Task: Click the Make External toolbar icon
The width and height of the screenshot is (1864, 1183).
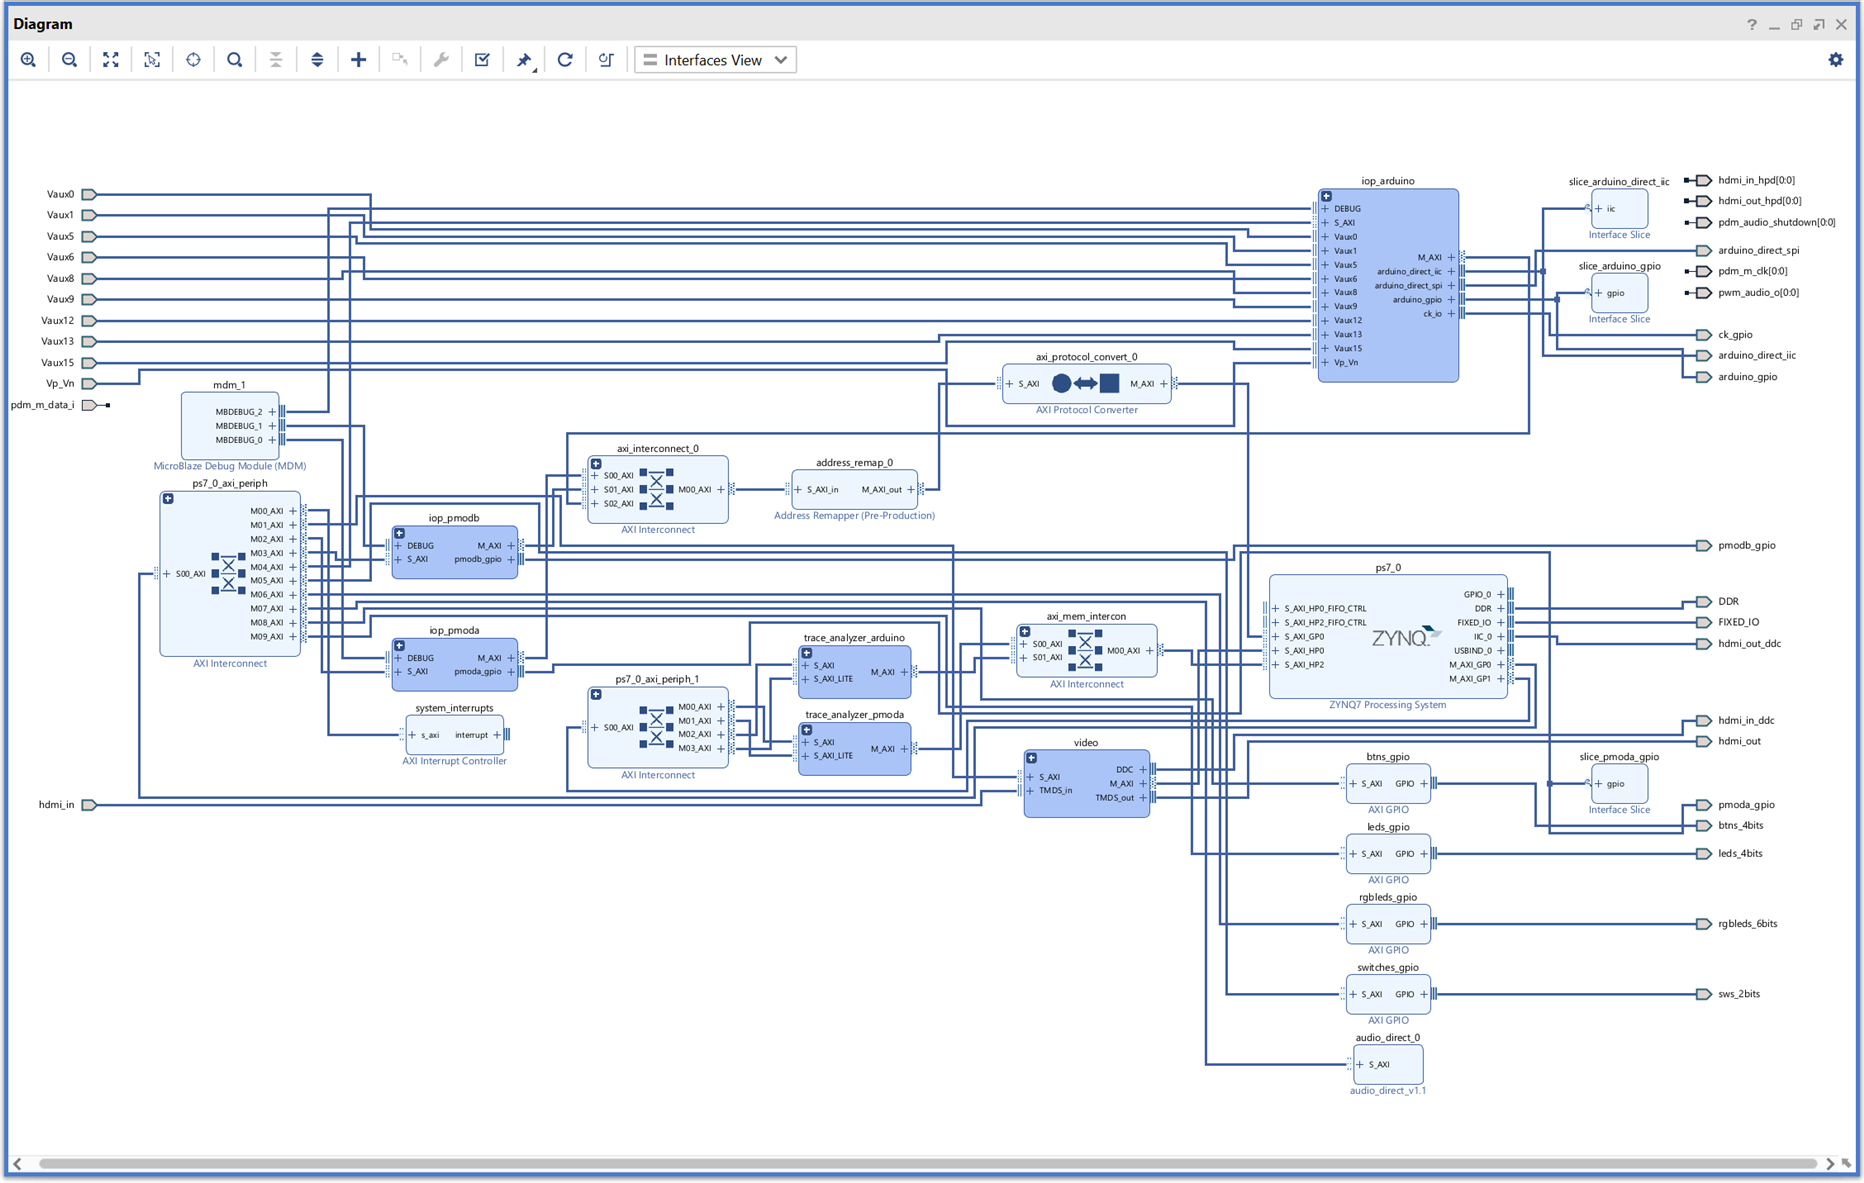Action: tap(400, 60)
